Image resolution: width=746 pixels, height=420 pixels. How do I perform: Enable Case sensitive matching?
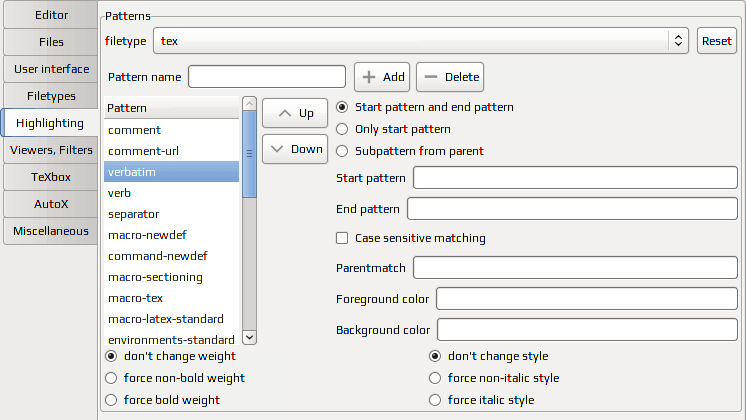tap(411, 238)
